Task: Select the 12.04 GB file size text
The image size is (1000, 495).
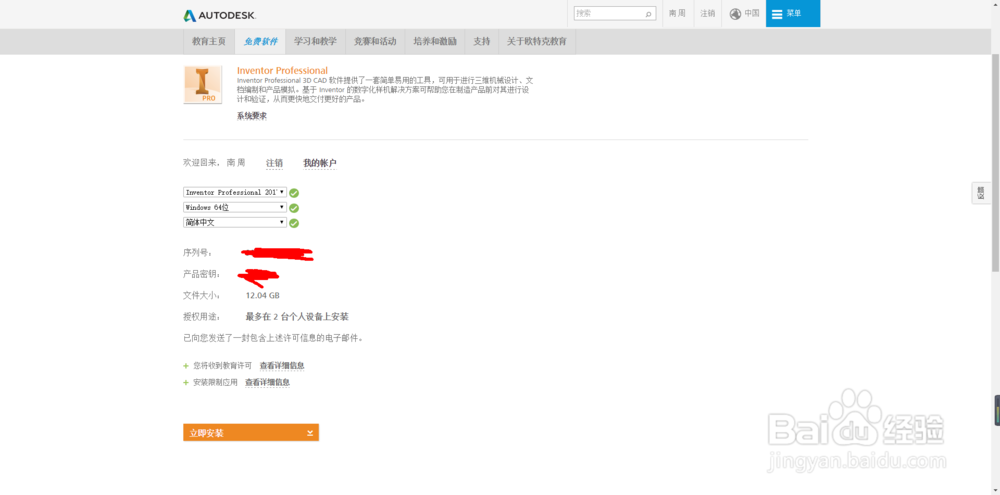Action: coord(263,295)
